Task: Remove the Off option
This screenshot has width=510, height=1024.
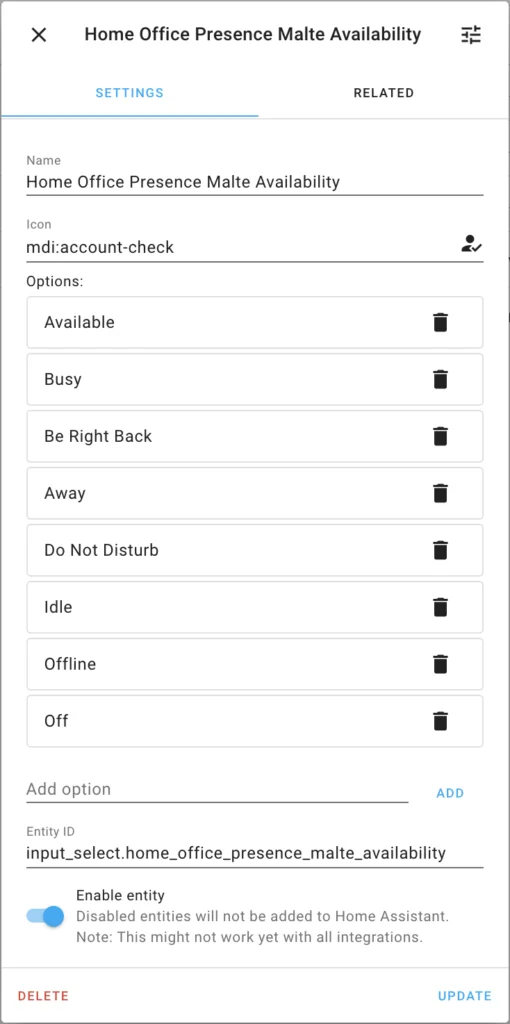Action: pos(441,721)
